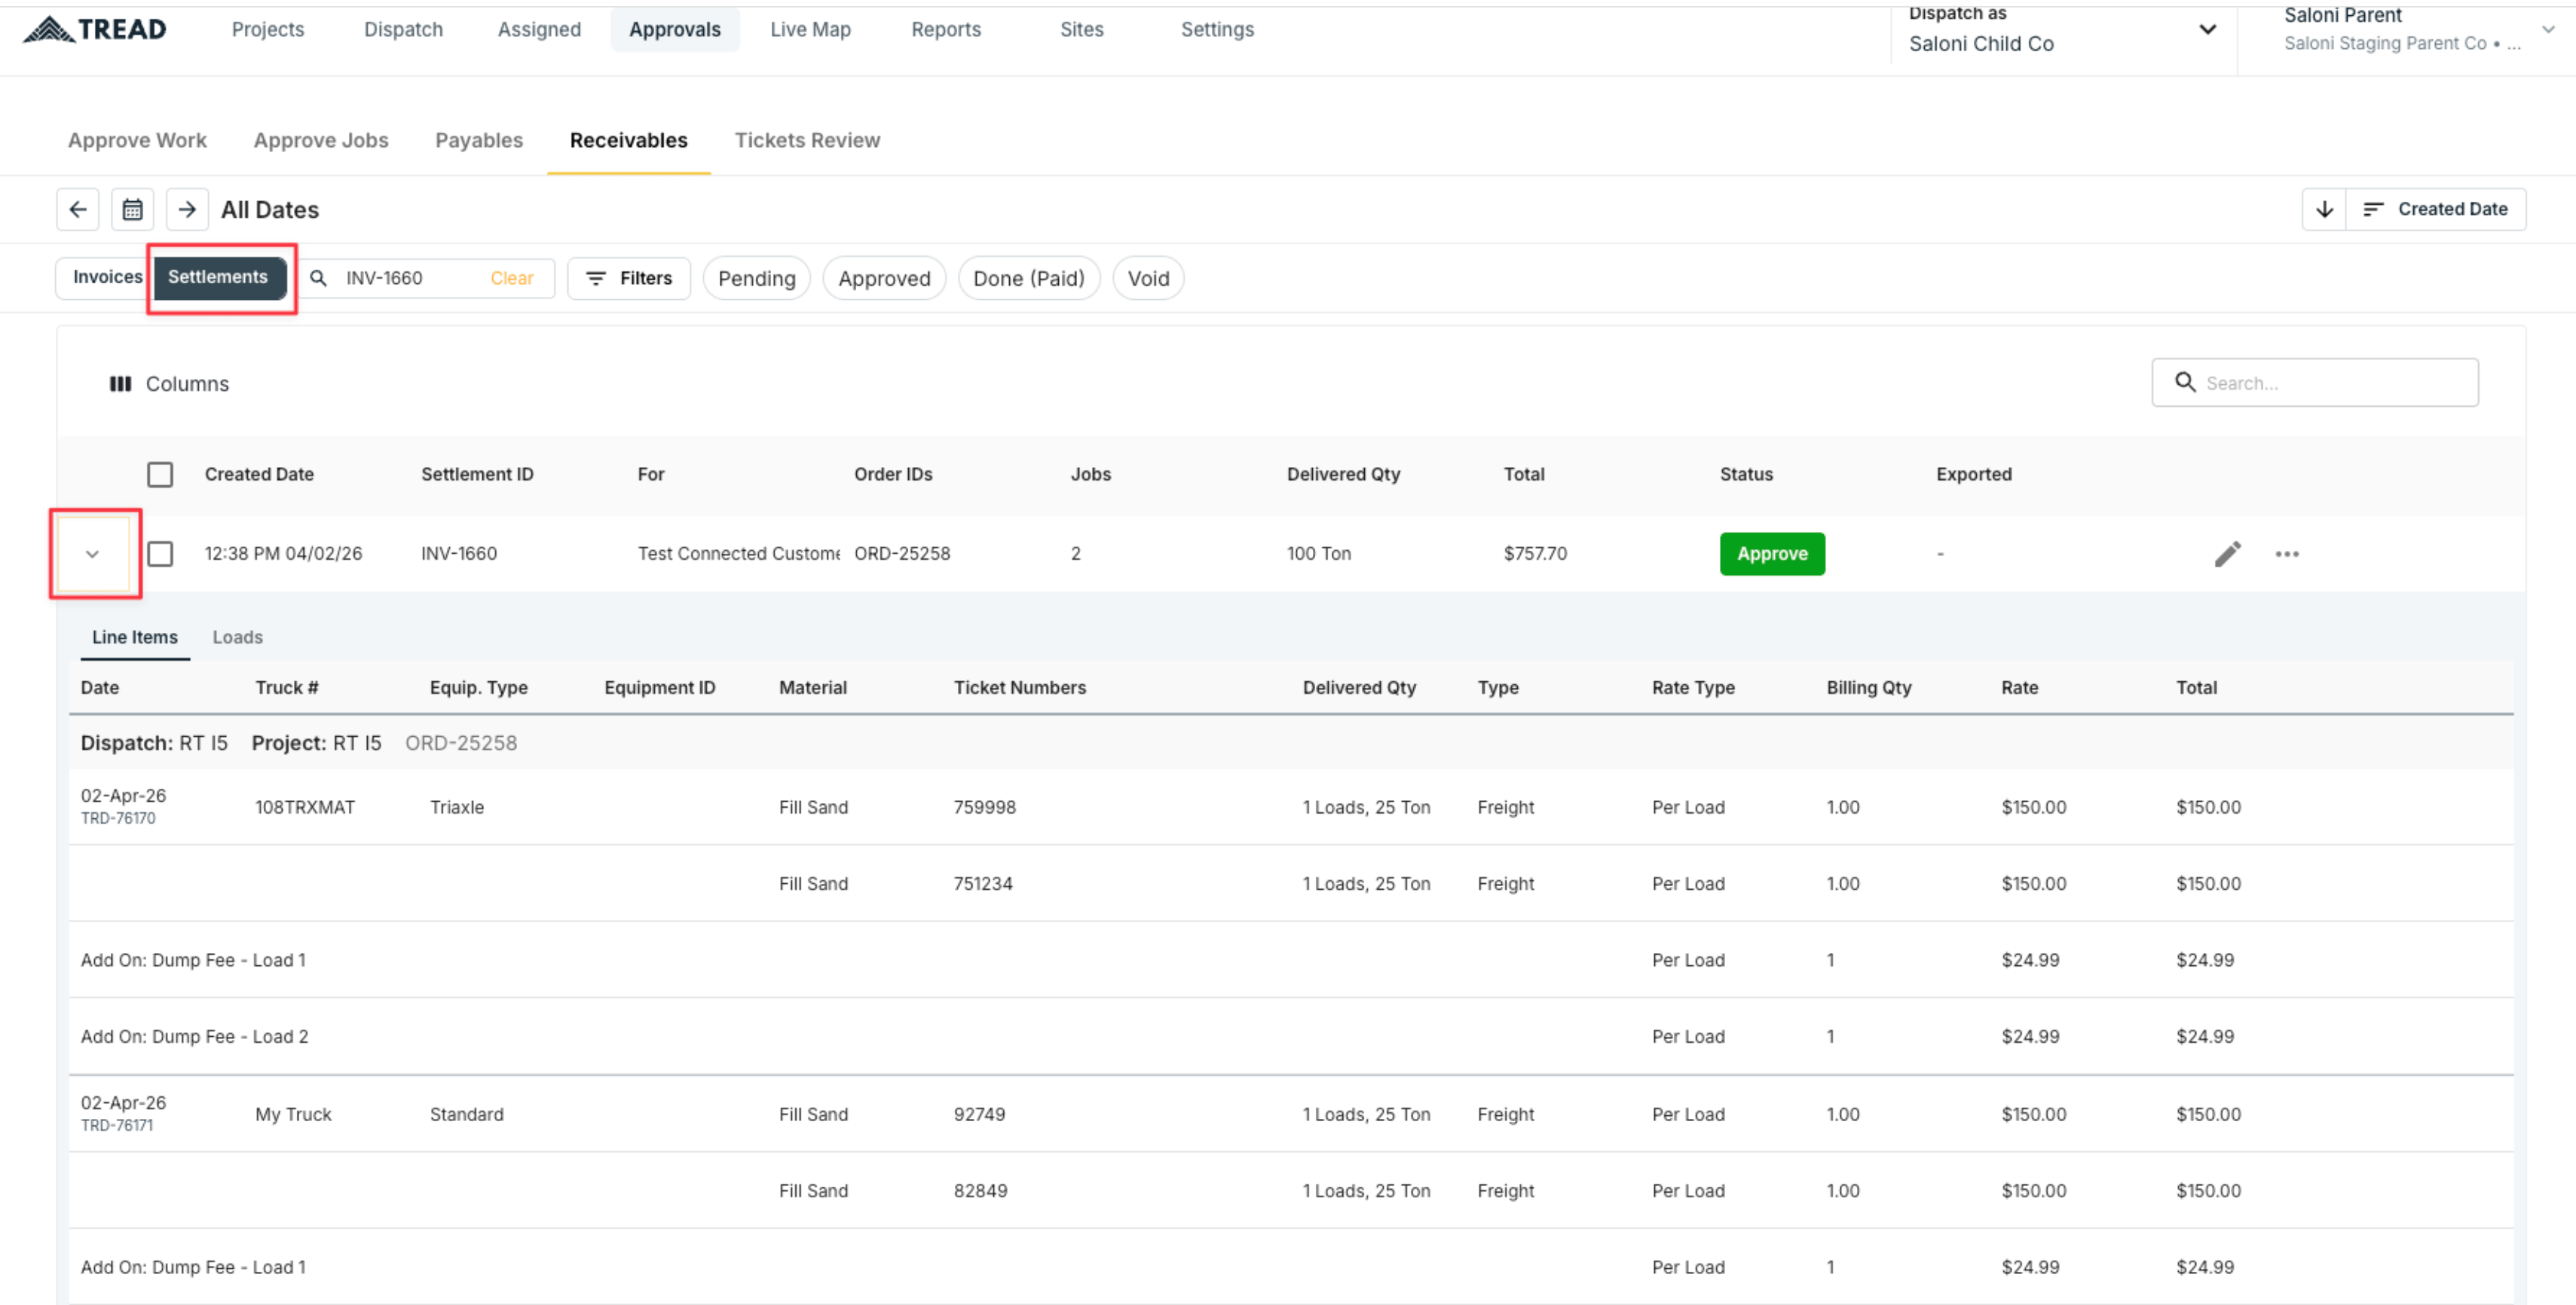
Task: Click the TRD-76170 job reference
Action: [118, 819]
